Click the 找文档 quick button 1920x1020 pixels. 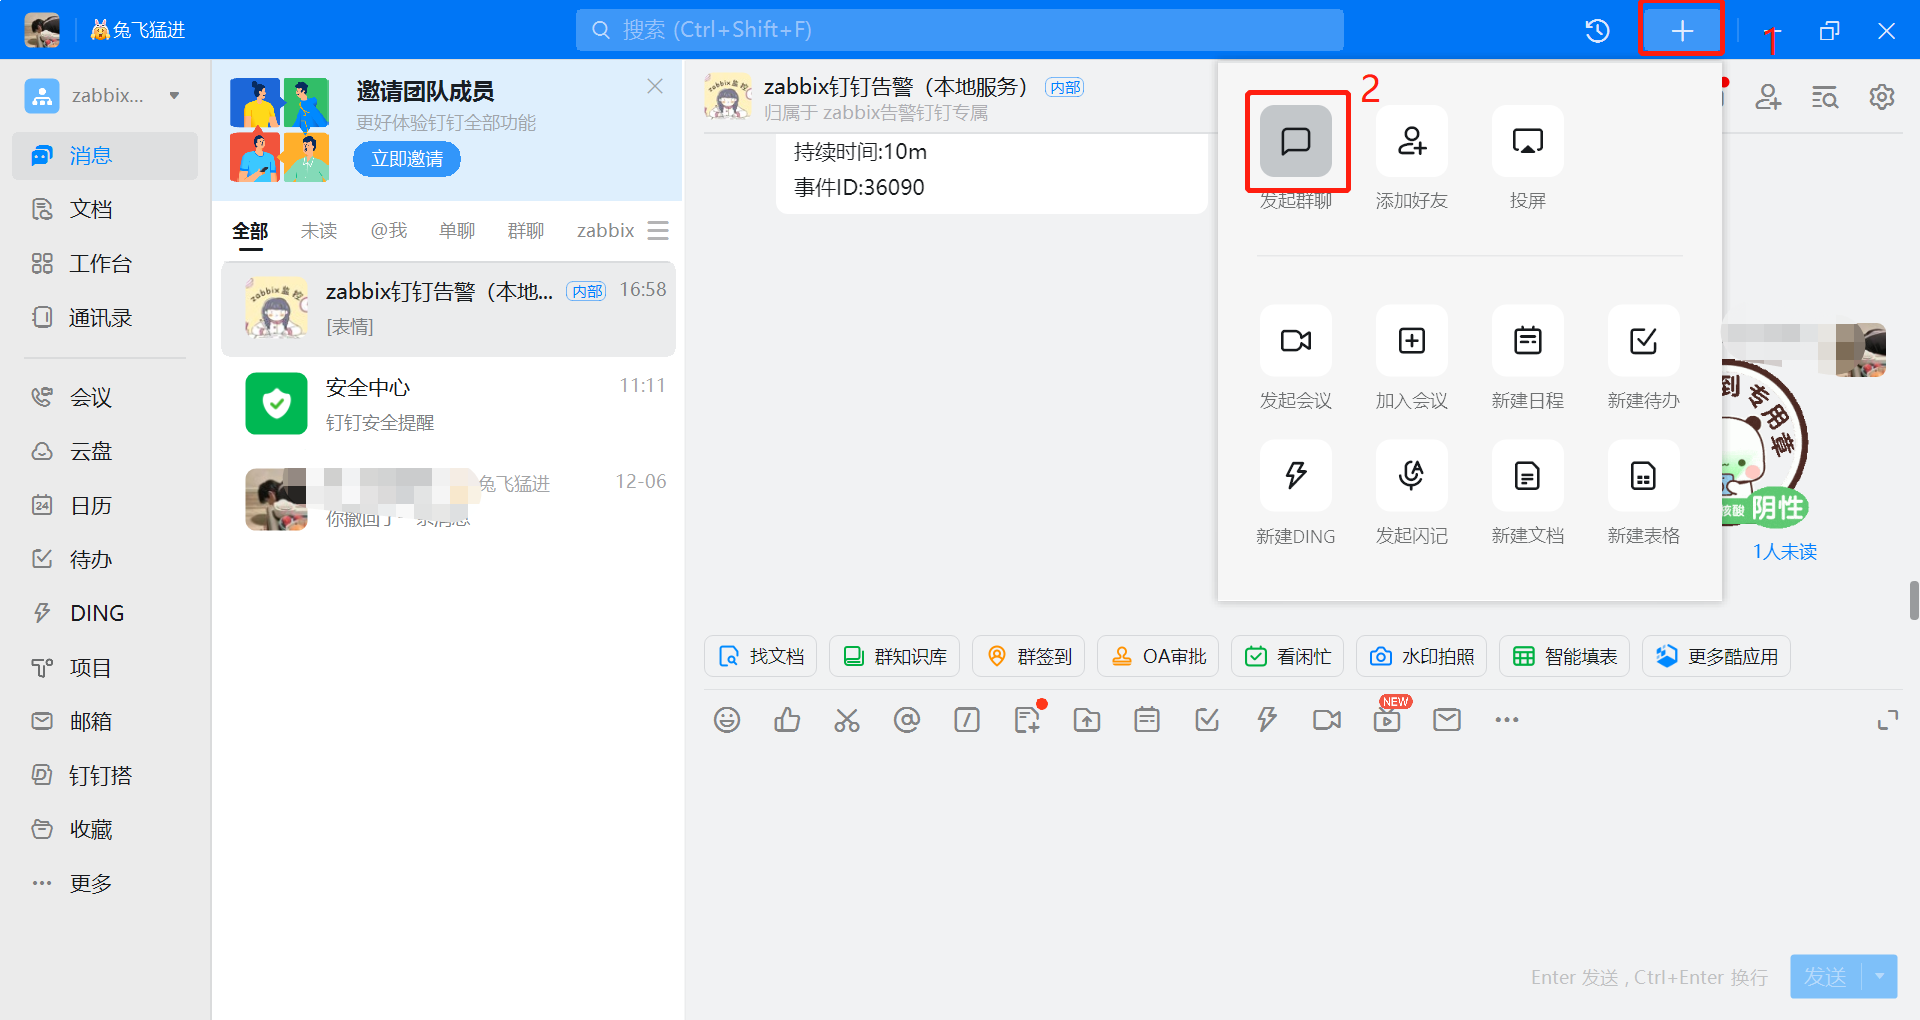[761, 657]
